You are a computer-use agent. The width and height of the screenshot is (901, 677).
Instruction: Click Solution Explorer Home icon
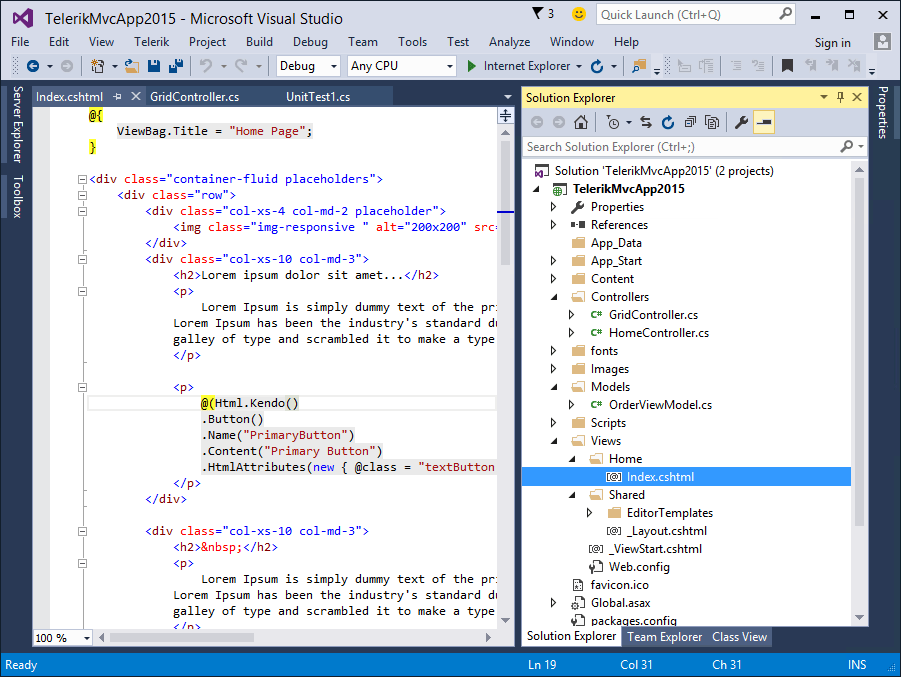(581, 122)
